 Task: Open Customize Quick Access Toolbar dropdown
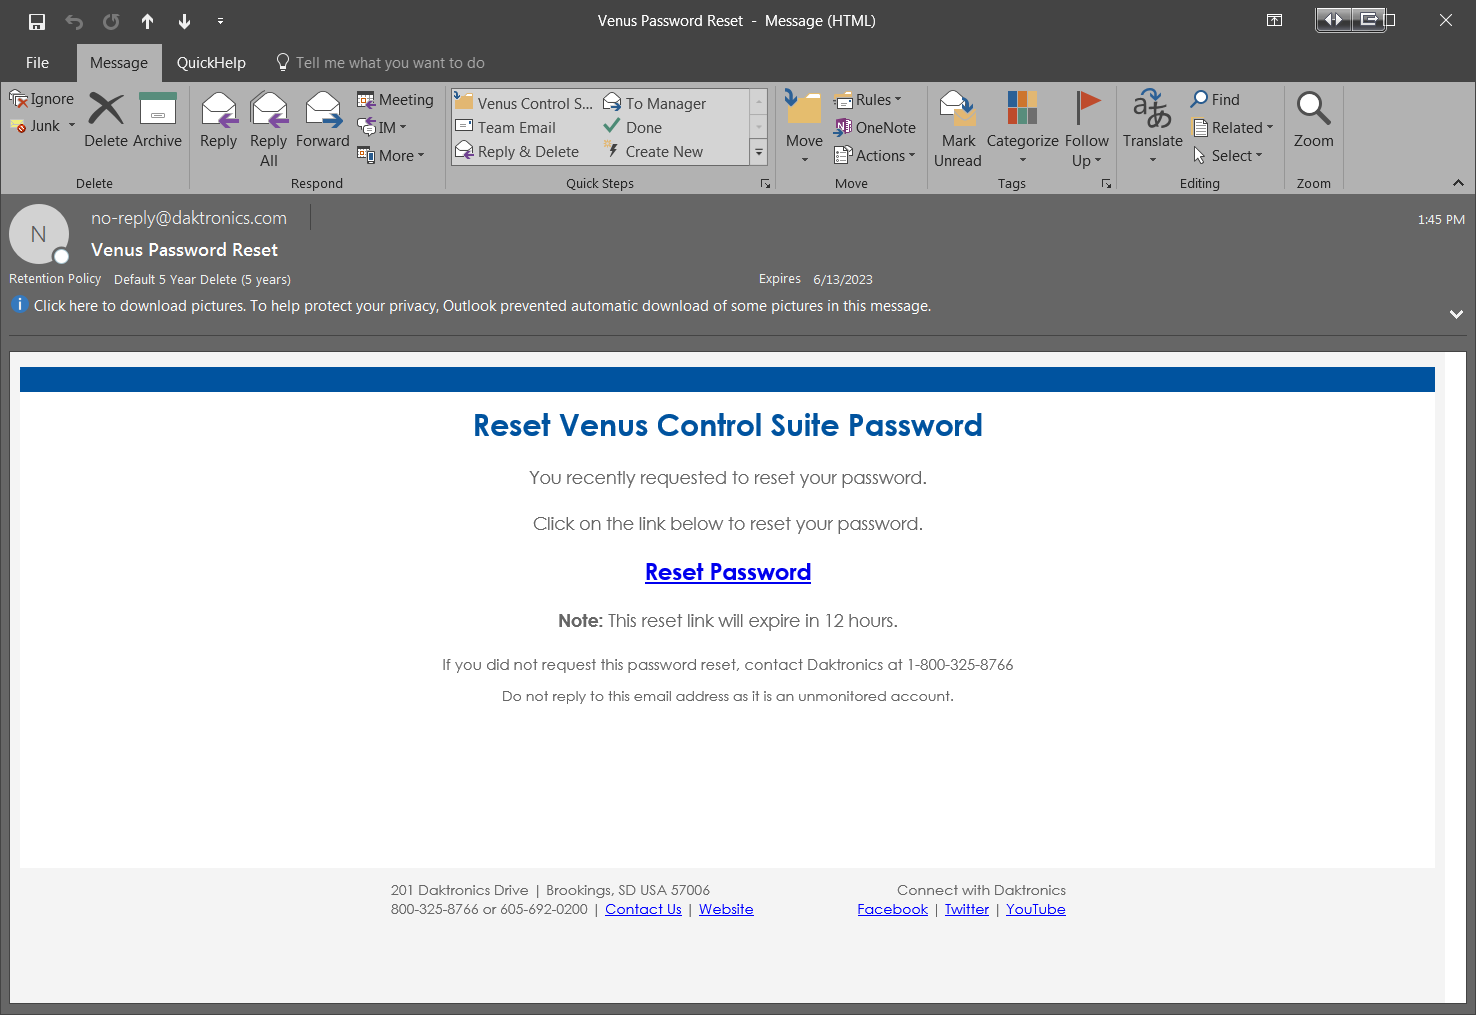tap(220, 21)
